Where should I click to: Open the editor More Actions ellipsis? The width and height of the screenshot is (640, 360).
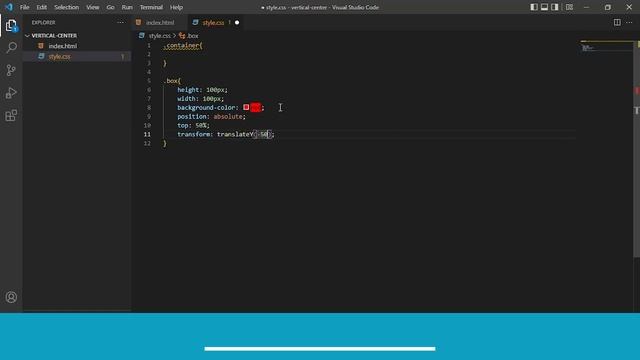[x=629, y=22]
